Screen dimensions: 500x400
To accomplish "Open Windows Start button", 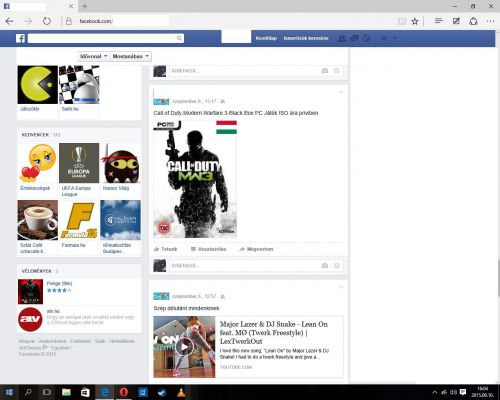I will (x=9, y=392).
